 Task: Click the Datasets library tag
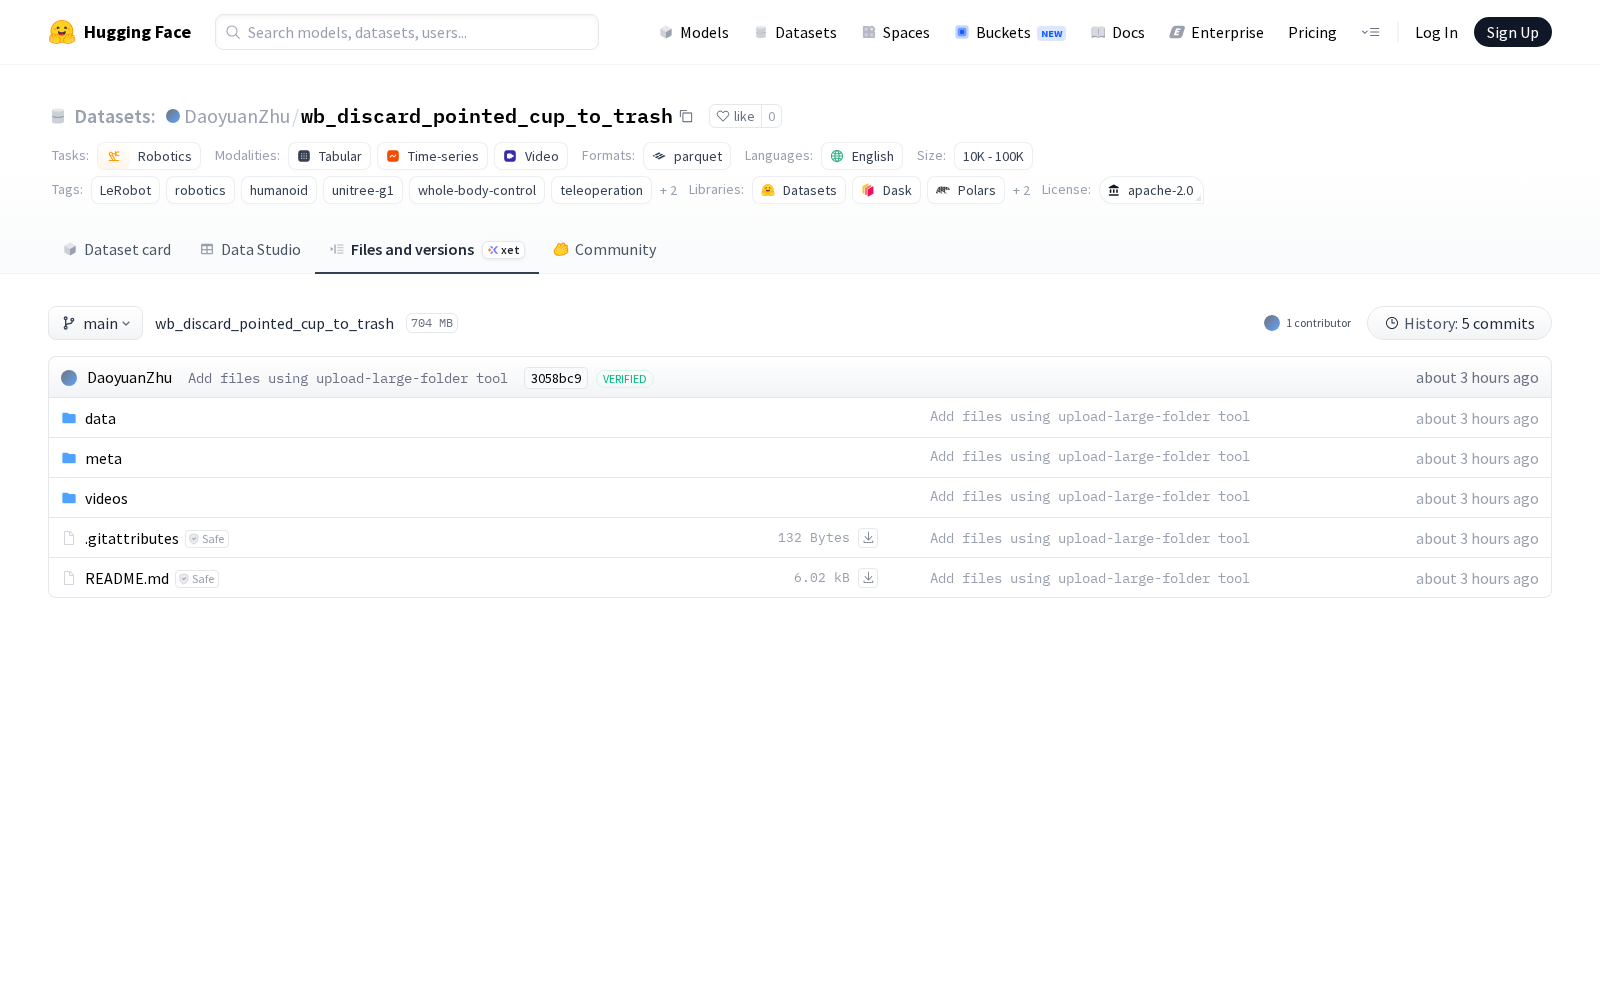click(x=799, y=190)
